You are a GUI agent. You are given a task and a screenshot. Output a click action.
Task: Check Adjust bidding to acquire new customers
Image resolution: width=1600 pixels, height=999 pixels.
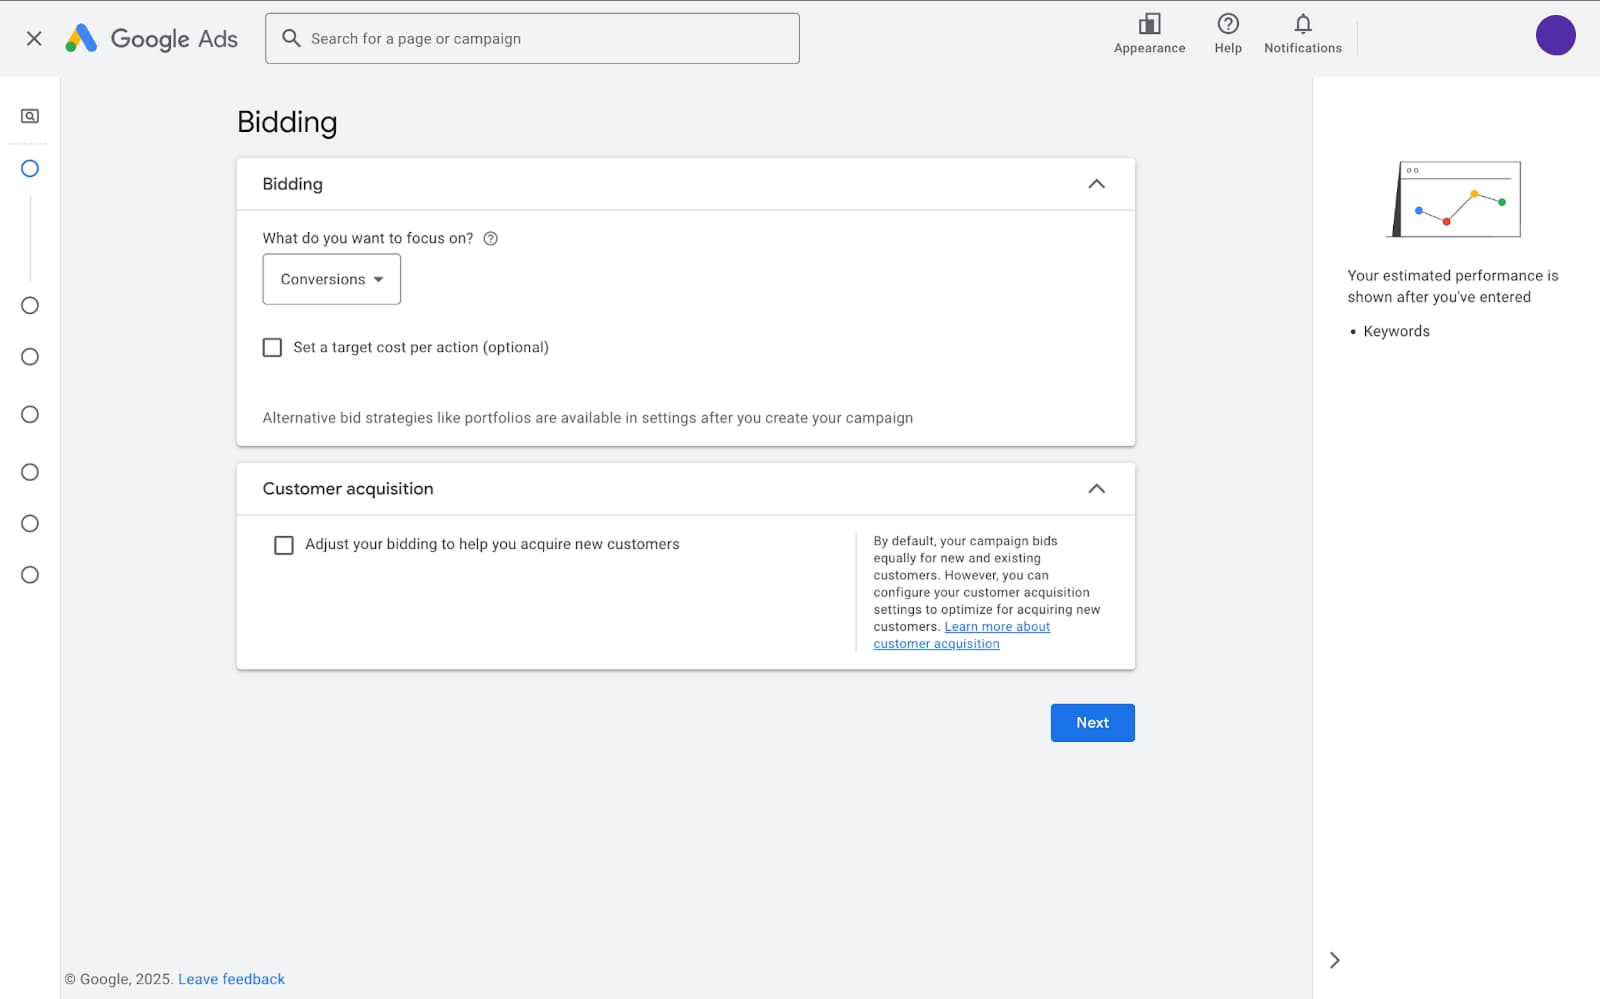284,545
